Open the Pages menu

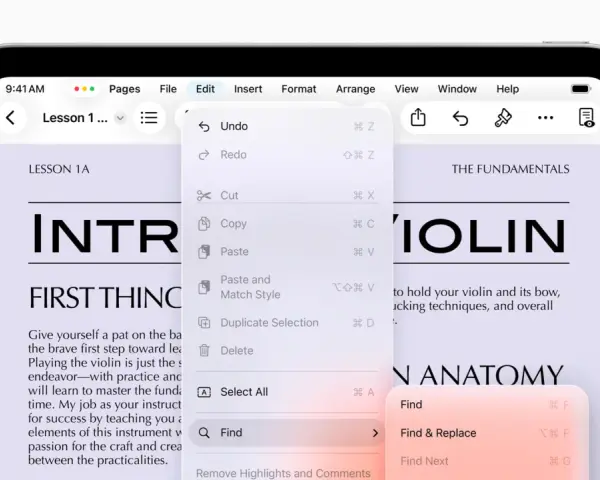tap(124, 89)
